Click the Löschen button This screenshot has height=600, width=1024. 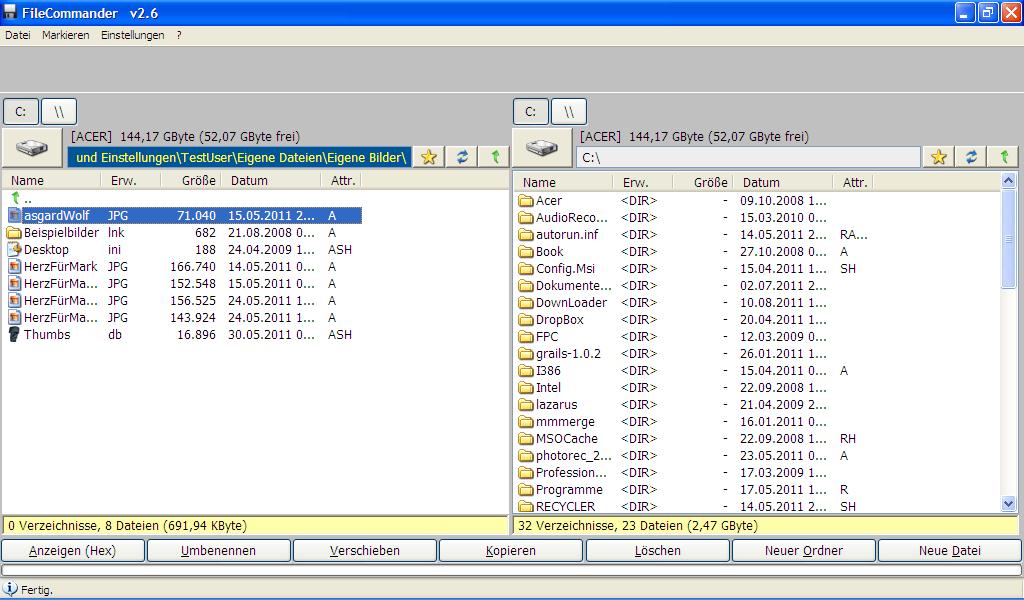point(658,551)
